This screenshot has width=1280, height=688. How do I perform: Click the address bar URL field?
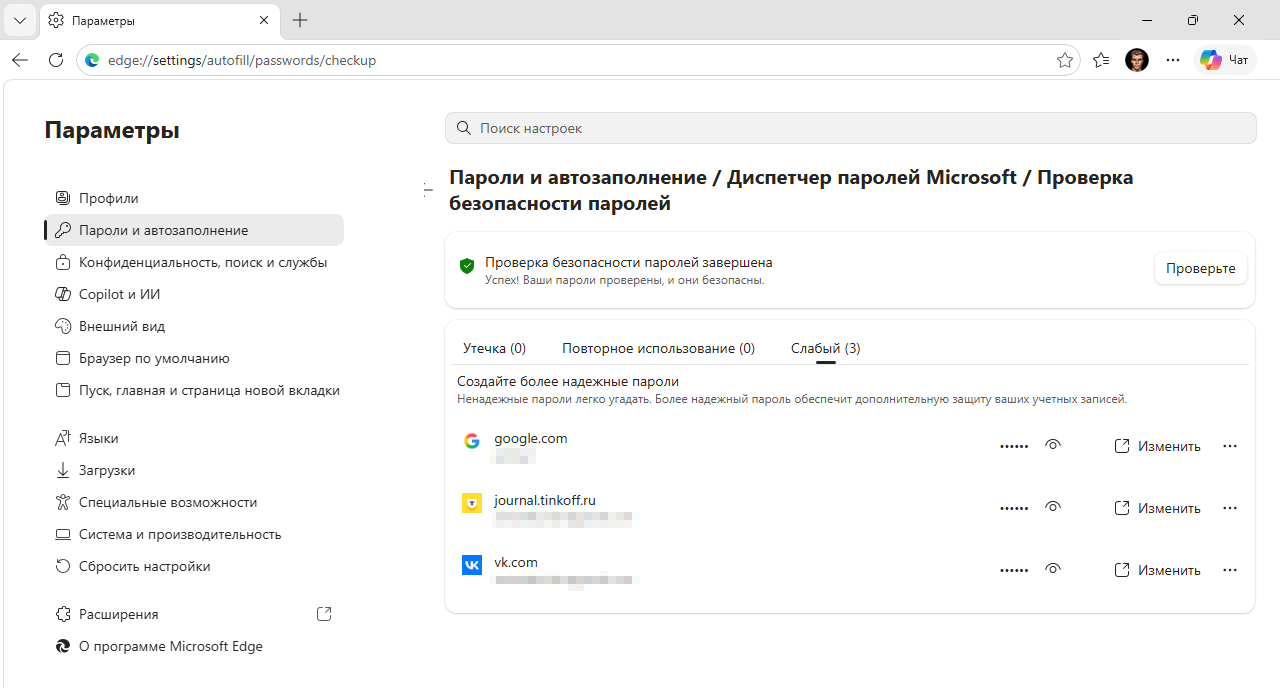pos(578,60)
